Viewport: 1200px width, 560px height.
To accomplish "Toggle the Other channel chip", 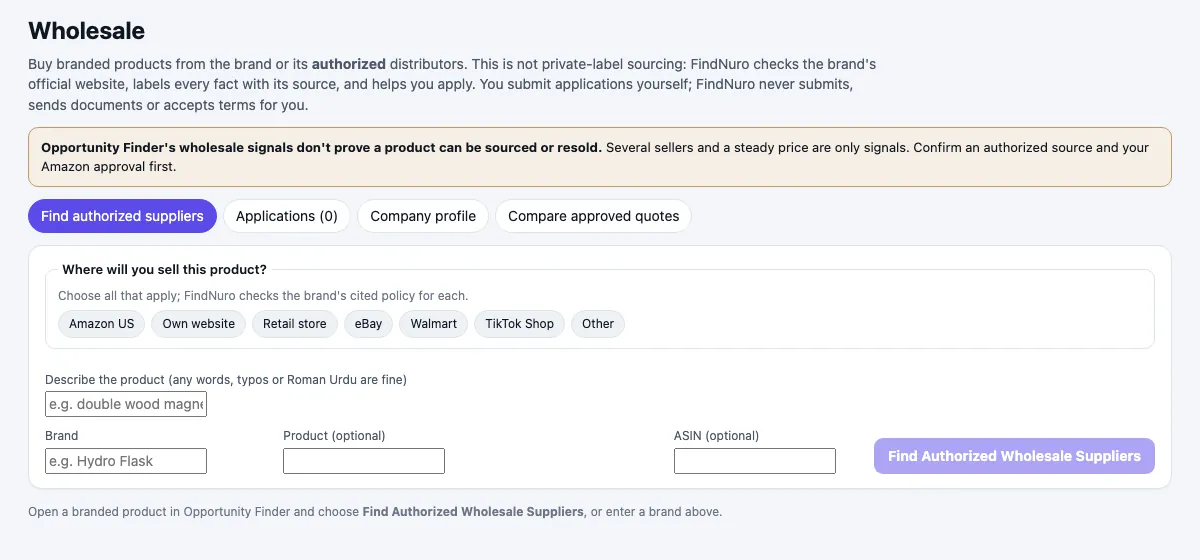I will pos(598,324).
